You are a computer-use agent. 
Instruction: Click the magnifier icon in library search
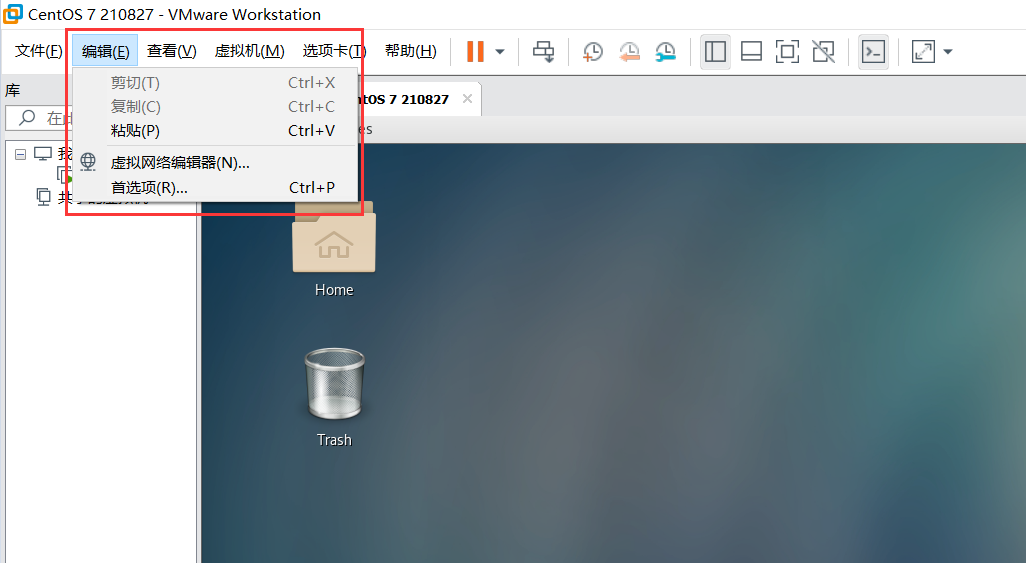(x=27, y=118)
